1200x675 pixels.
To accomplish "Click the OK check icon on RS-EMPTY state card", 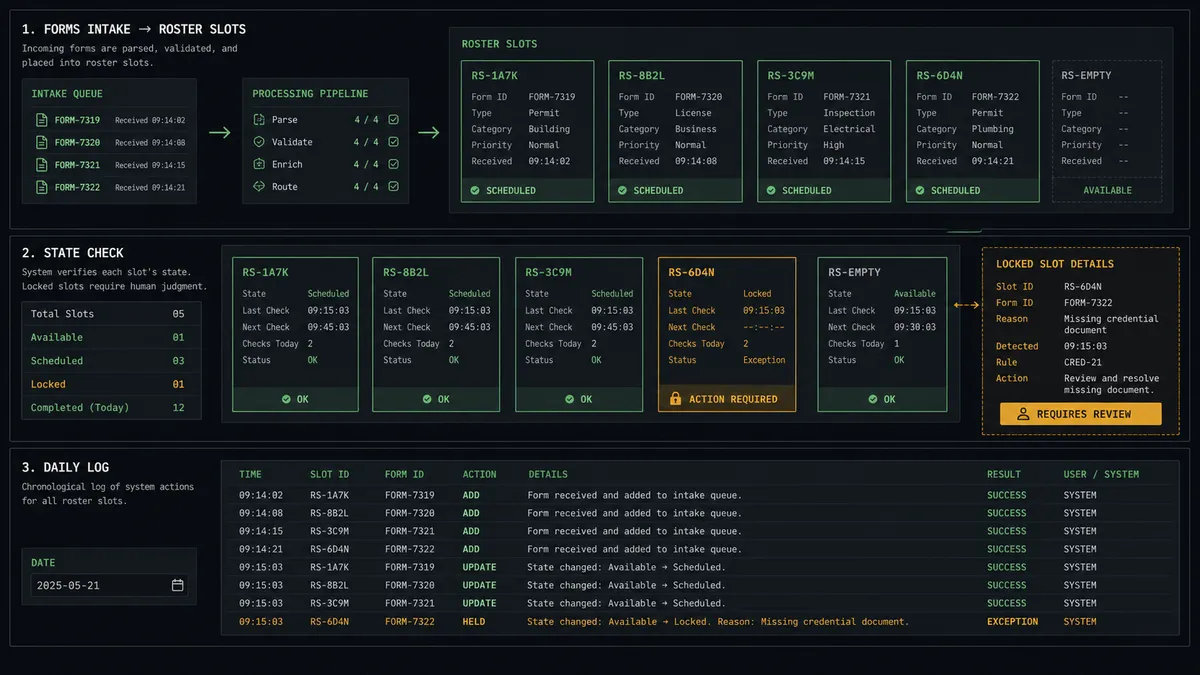I will [873, 399].
